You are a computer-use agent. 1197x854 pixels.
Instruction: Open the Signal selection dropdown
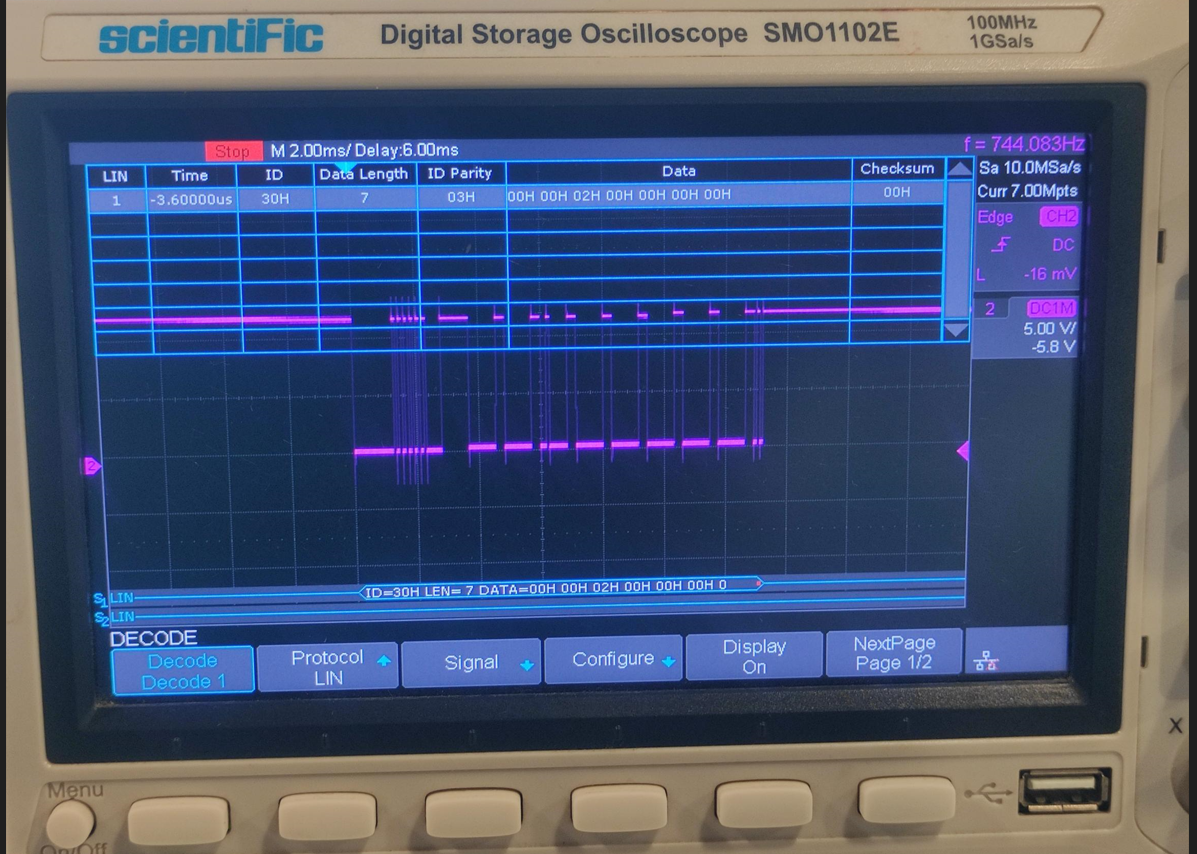471,660
